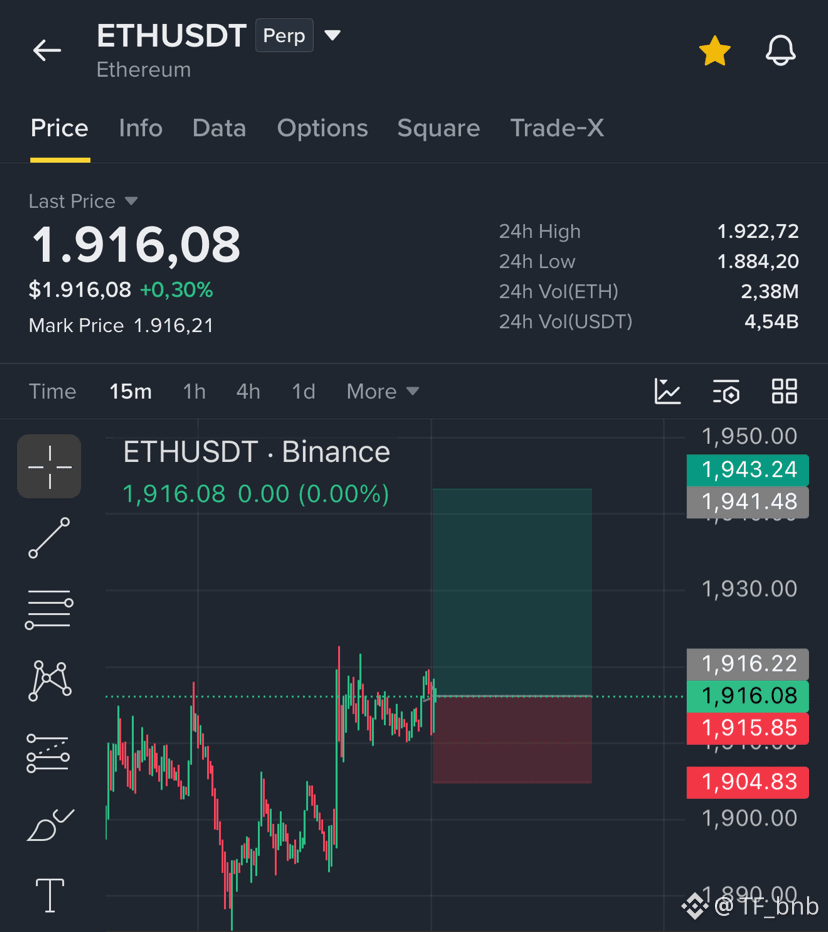Select the 1h interval
828x932 pixels.
click(x=194, y=392)
